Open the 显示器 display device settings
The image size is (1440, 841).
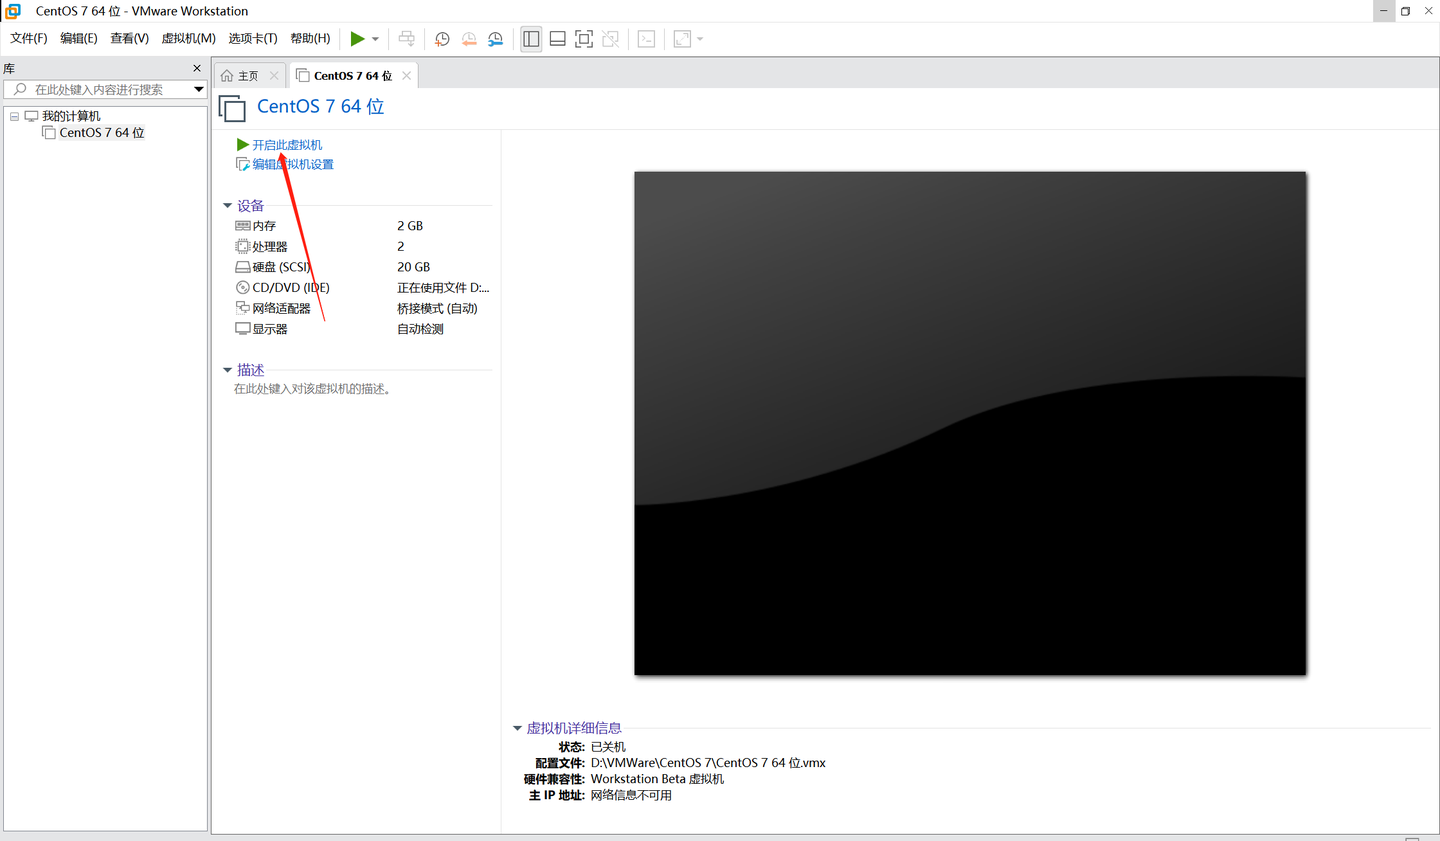pyautogui.click(x=266, y=328)
